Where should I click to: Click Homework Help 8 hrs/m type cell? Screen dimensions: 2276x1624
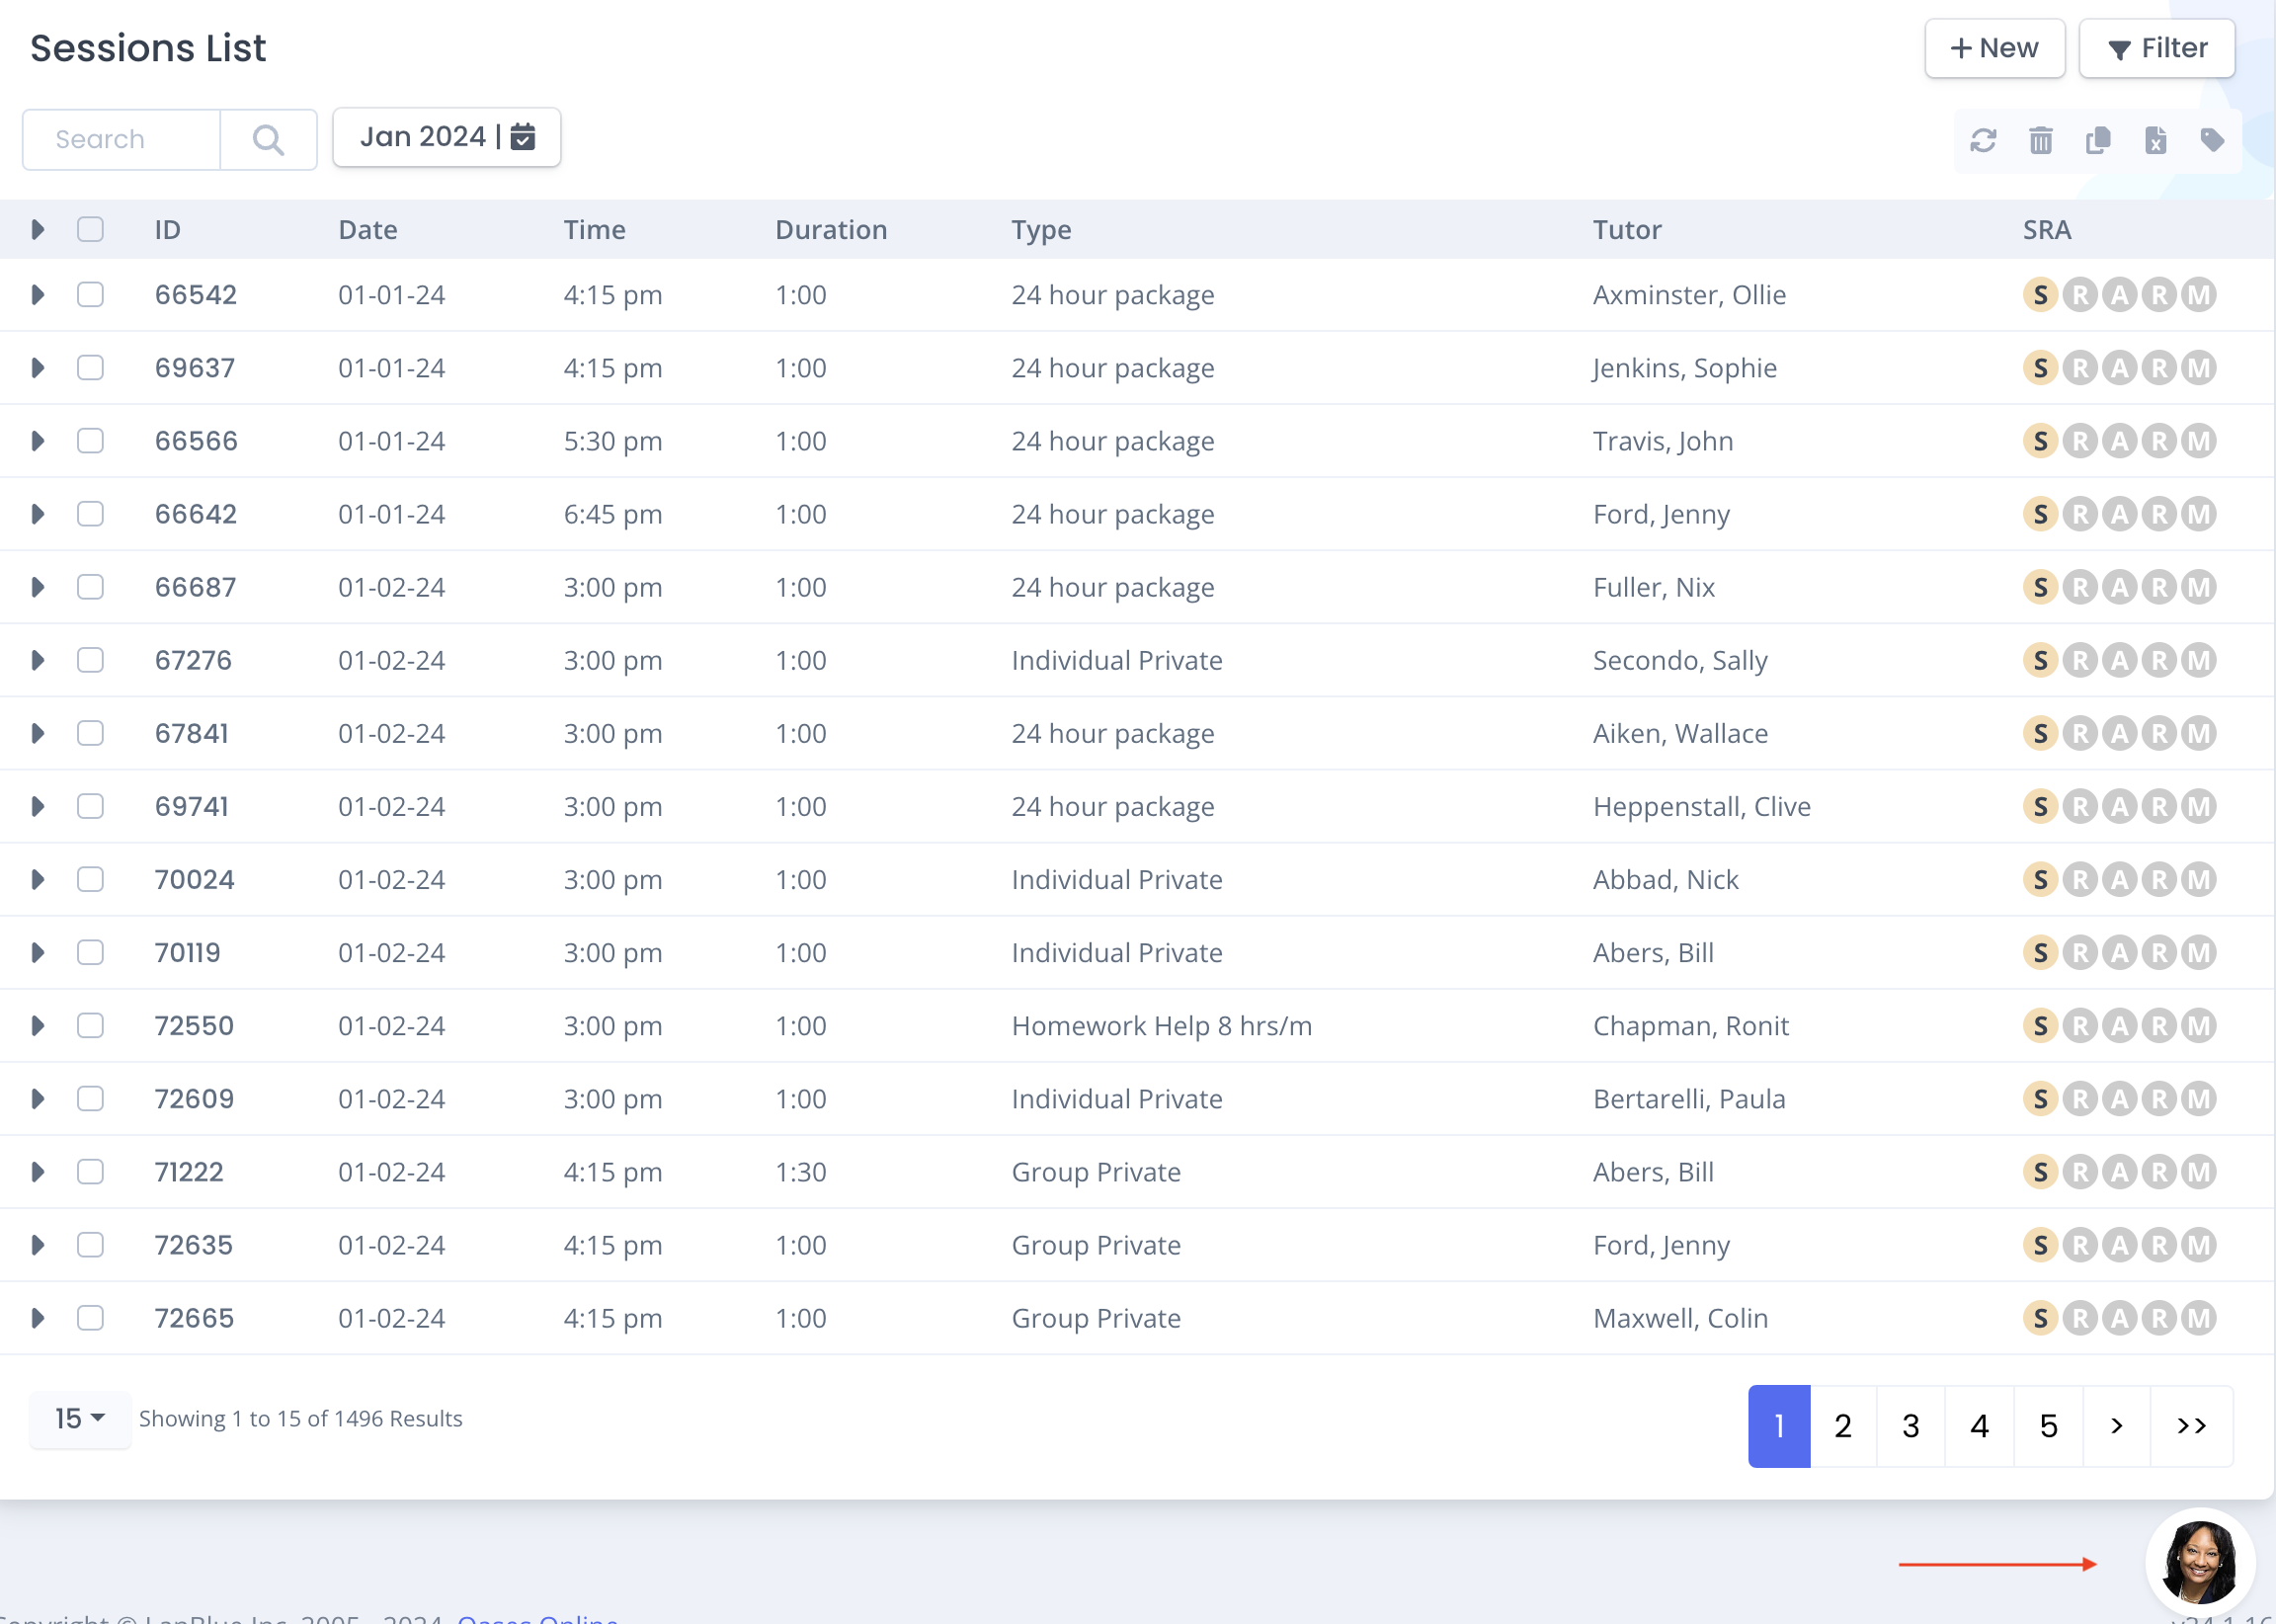pyautogui.click(x=1162, y=1025)
